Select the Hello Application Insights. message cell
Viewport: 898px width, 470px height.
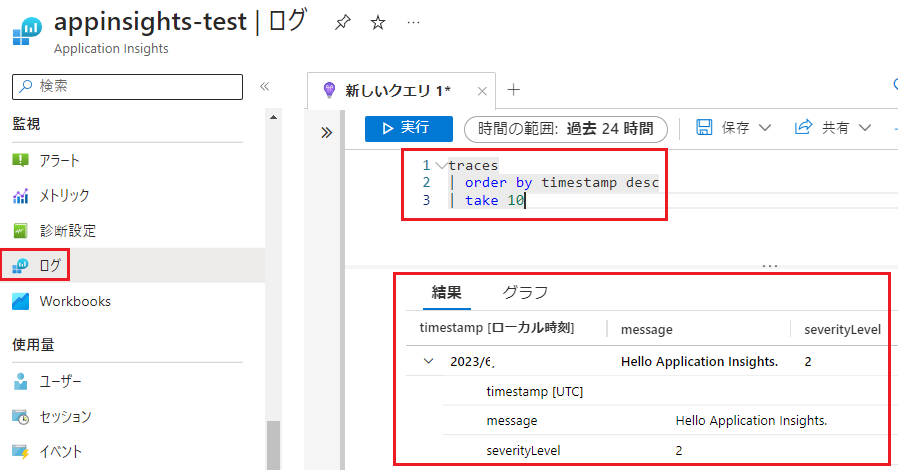(x=699, y=362)
